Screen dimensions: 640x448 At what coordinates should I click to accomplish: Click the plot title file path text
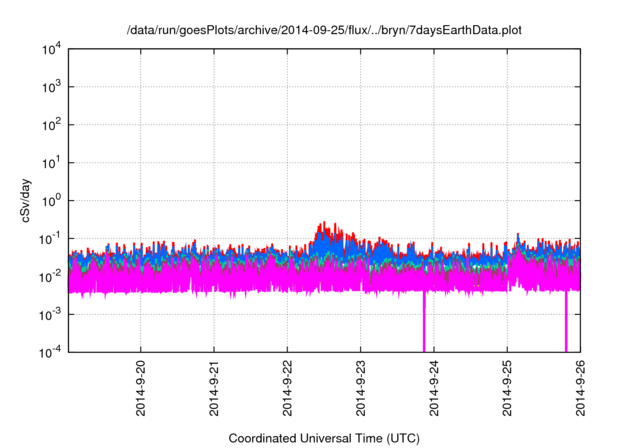324,30
